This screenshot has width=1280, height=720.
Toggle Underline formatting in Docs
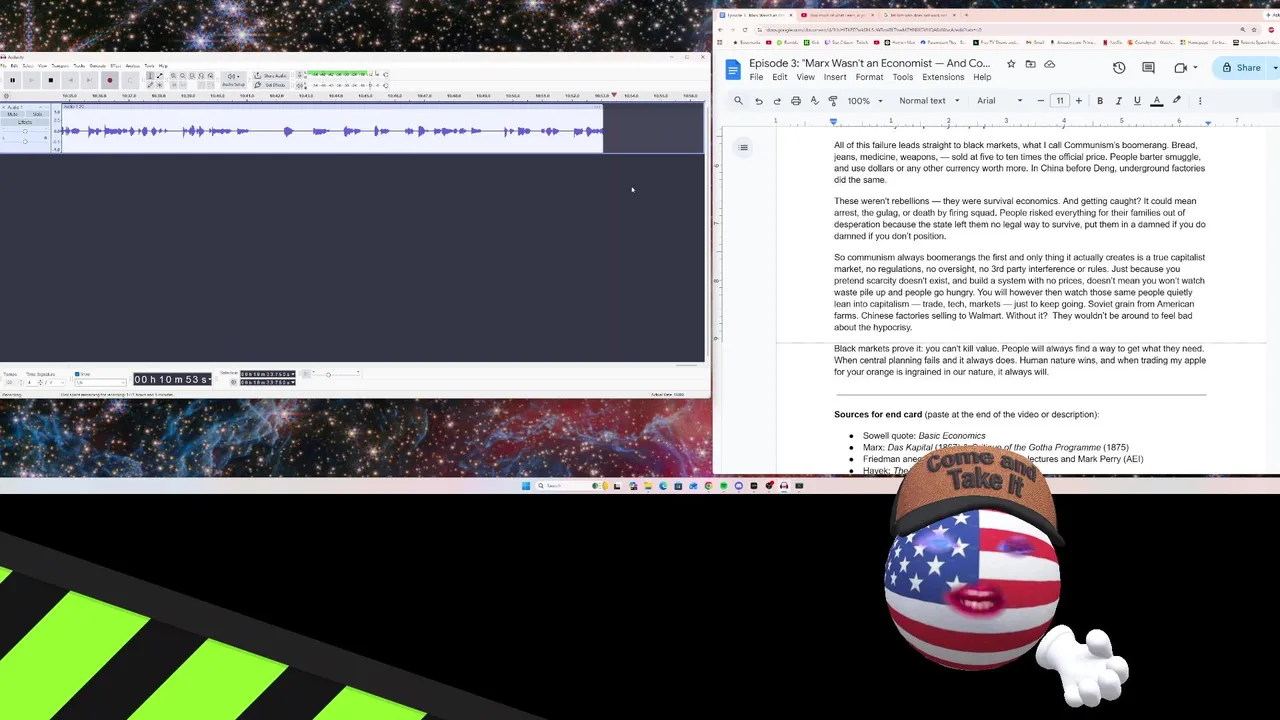[1137, 101]
